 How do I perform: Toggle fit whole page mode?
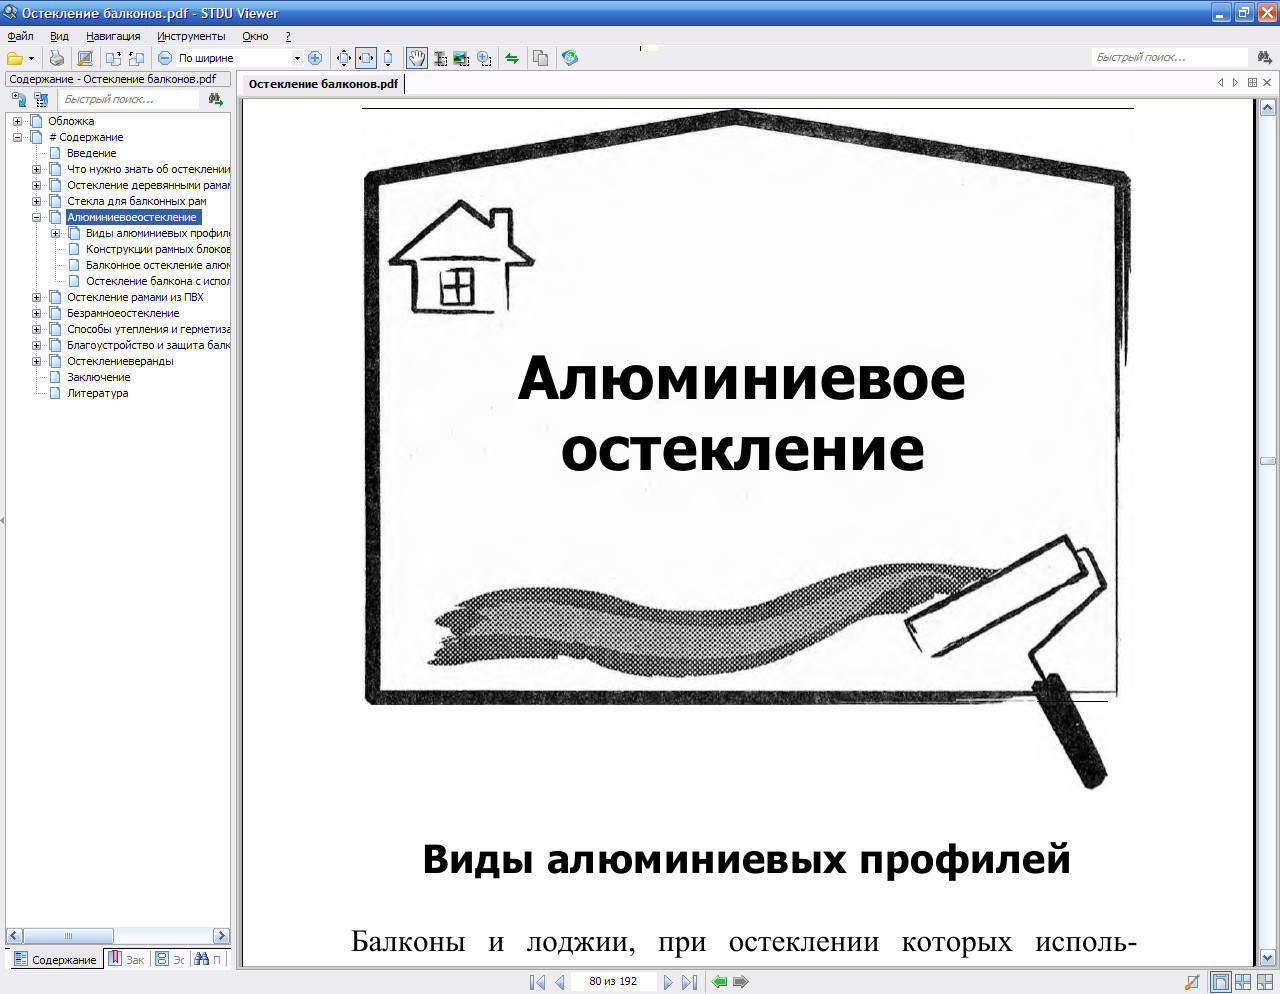(x=344, y=58)
